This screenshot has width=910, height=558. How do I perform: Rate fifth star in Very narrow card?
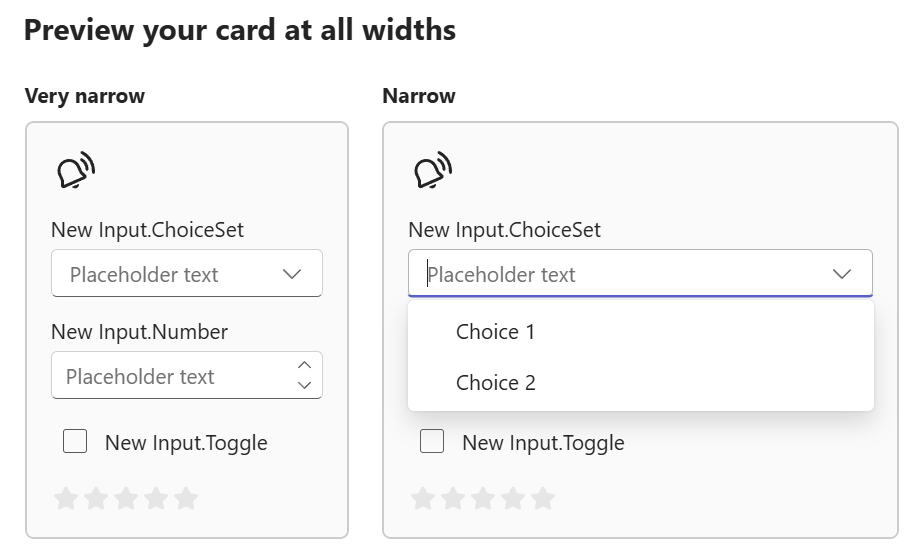tap(186, 498)
